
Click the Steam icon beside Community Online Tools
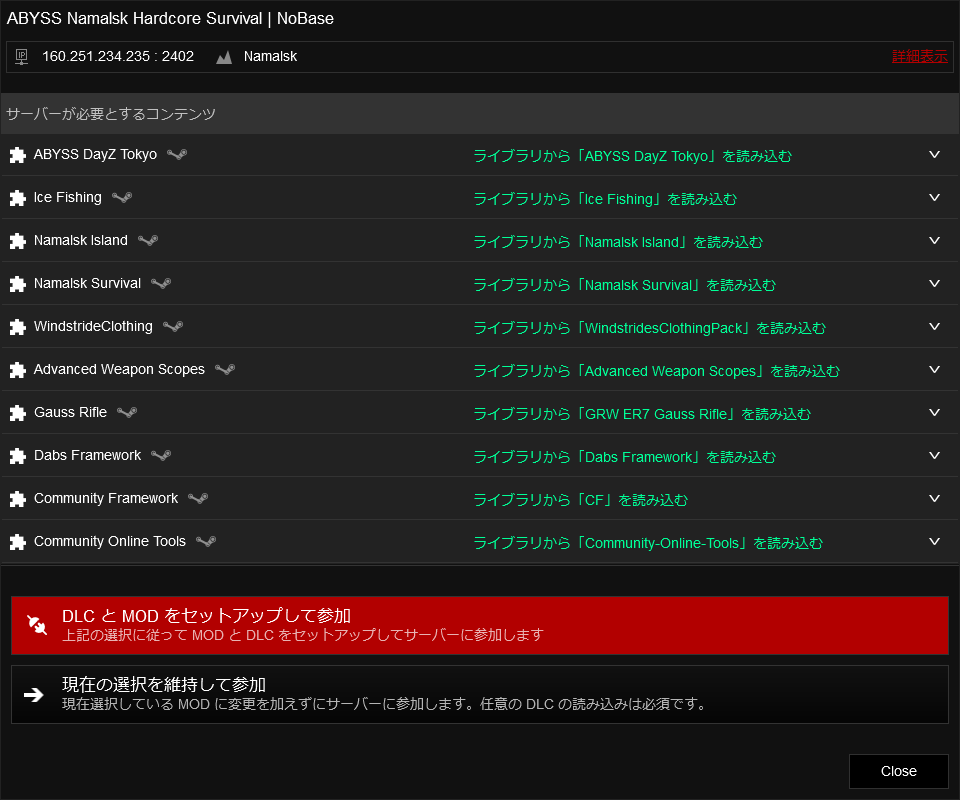(x=206, y=541)
